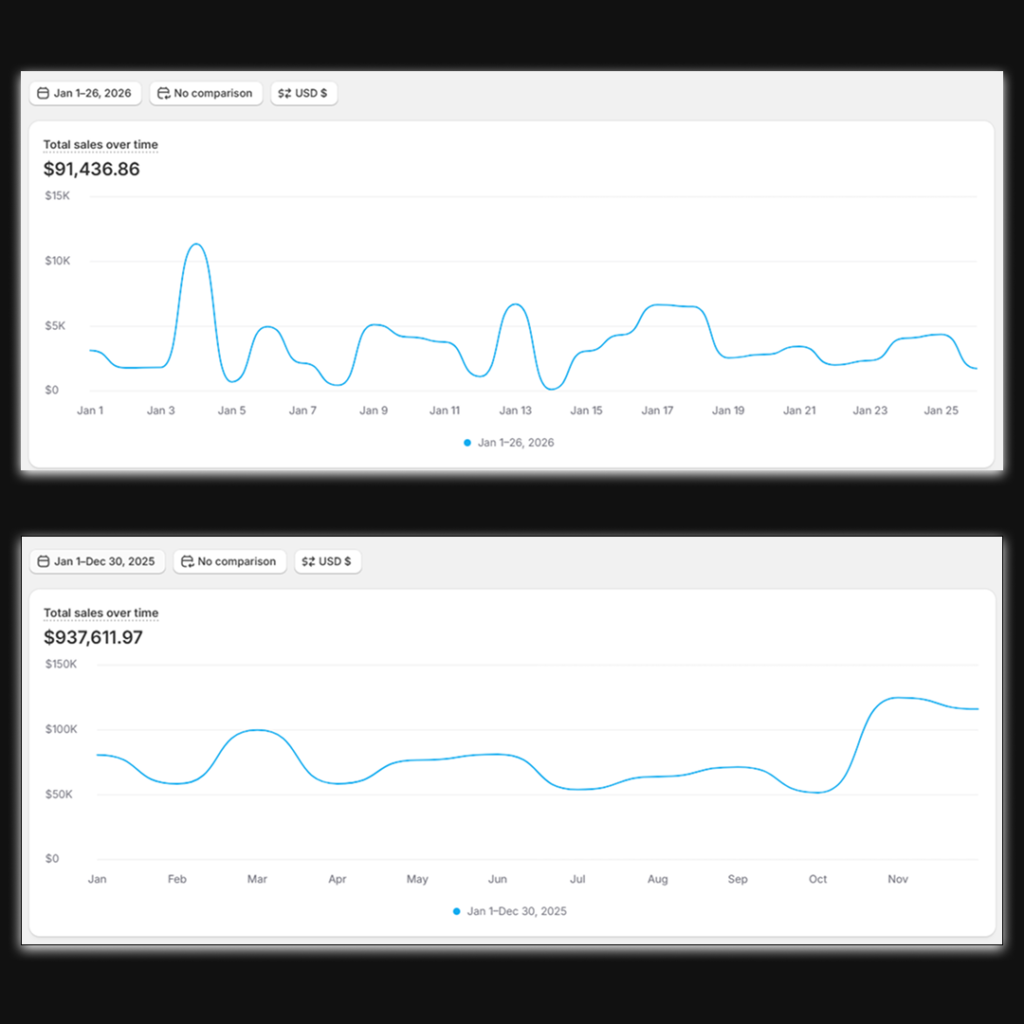Select the USD $ currency button in the 2025 report
This screenshot has height=1024, width=1024.
[x=335, y=562]
